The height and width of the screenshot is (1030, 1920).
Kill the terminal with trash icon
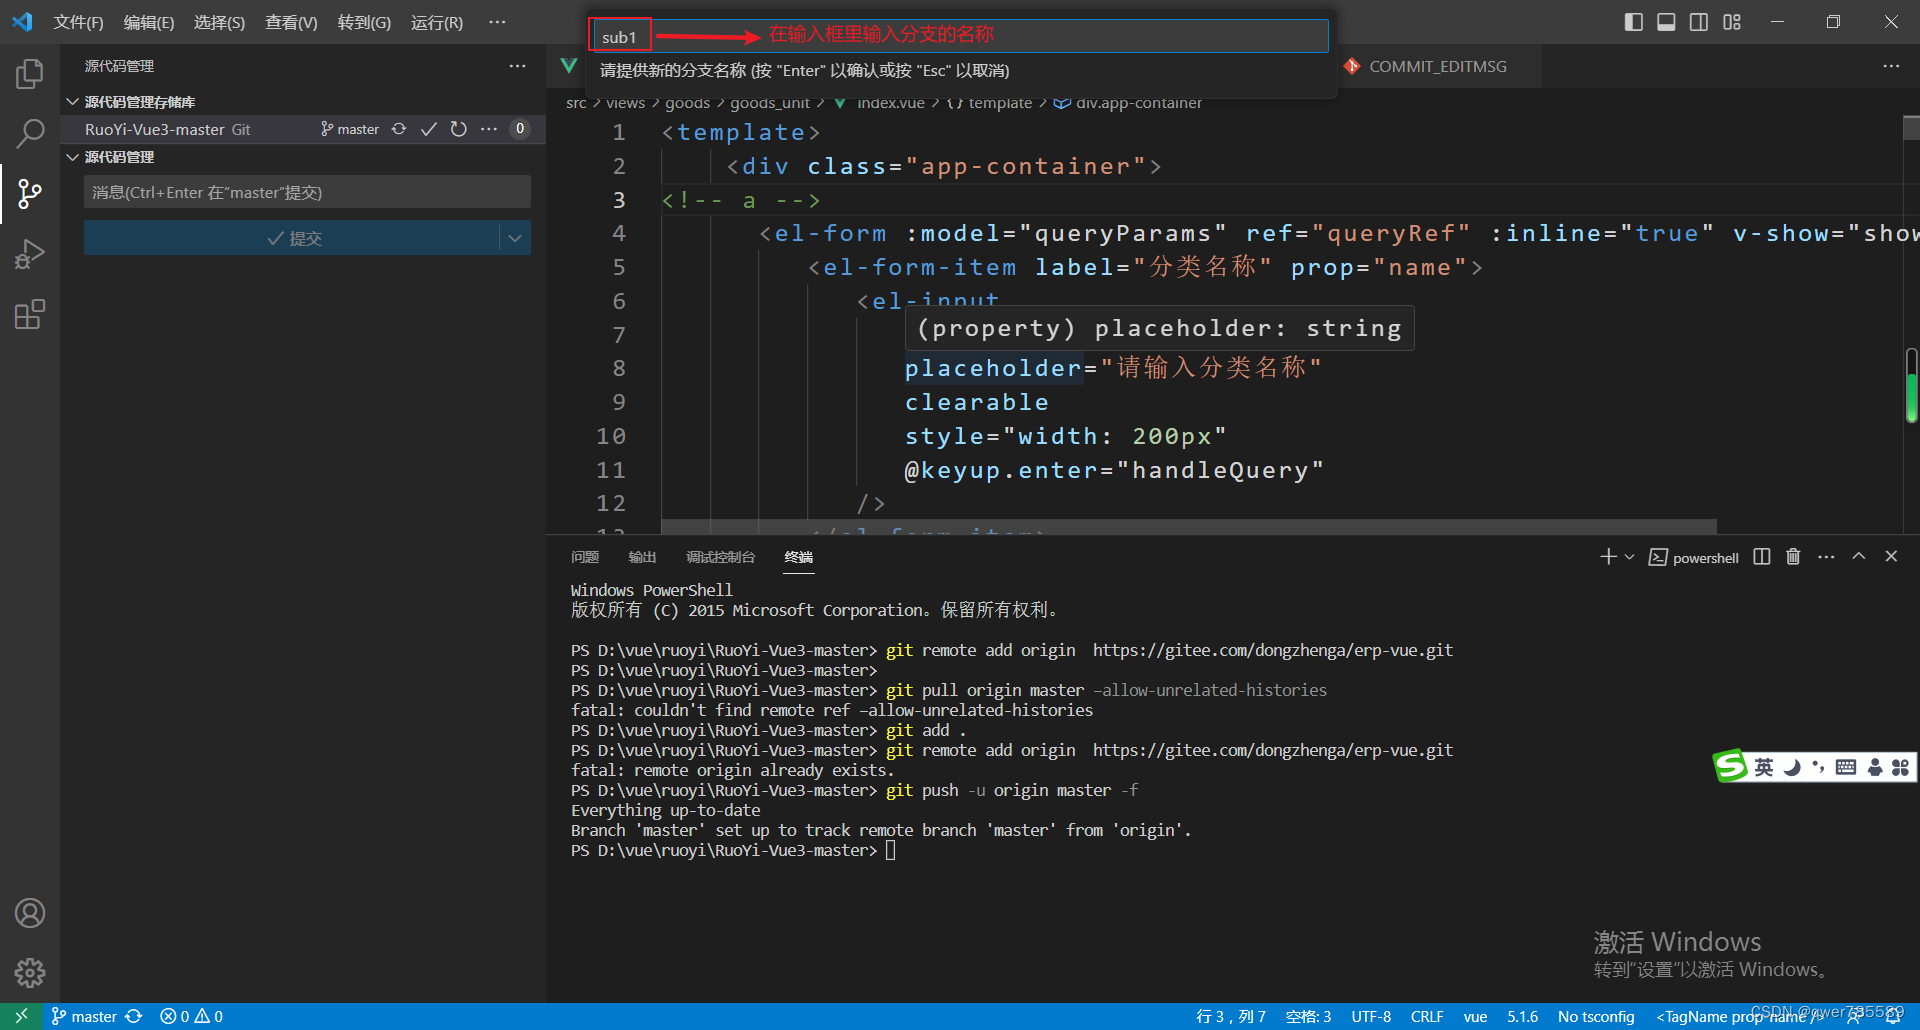1793,557
